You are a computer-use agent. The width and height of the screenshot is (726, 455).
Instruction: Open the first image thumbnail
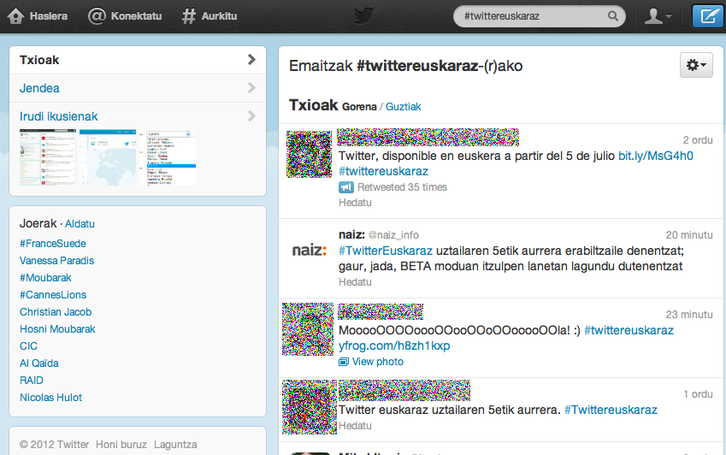click(x=48, y=157)
